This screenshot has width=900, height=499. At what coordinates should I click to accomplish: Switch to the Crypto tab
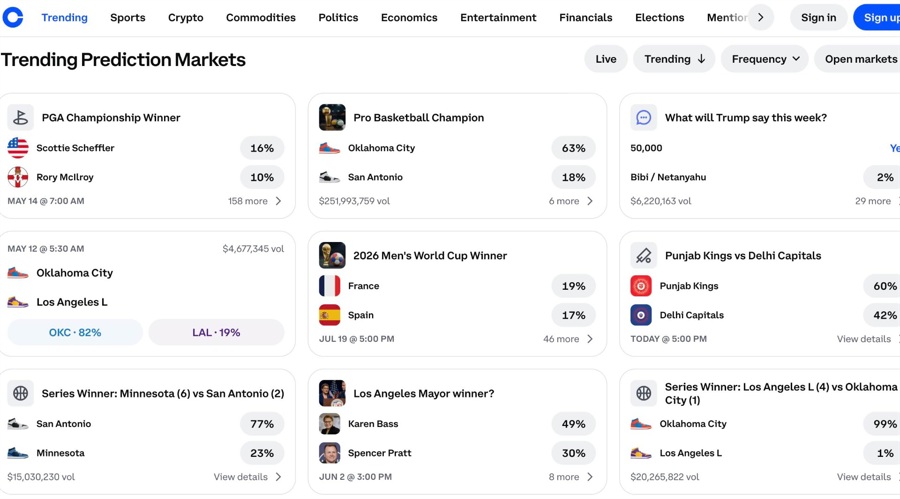[x=185, y=17]
